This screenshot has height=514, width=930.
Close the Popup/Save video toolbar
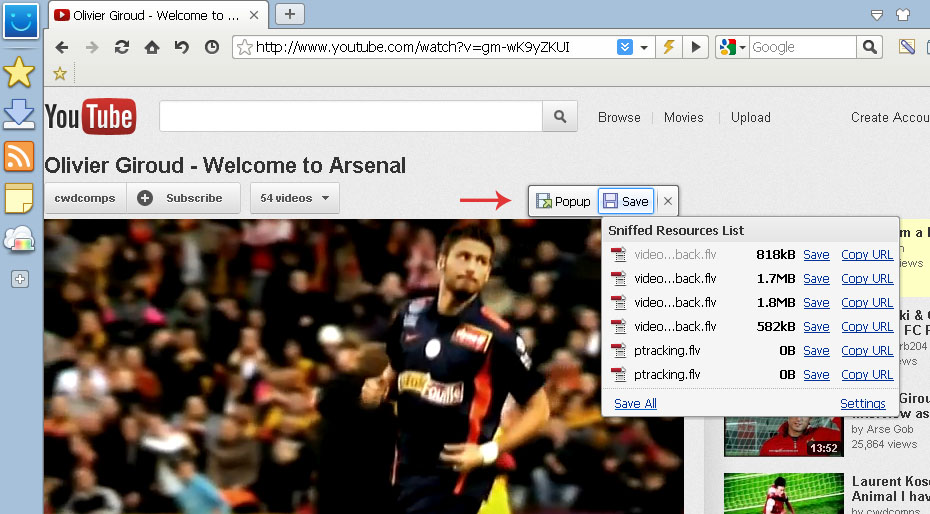point(667,201)
